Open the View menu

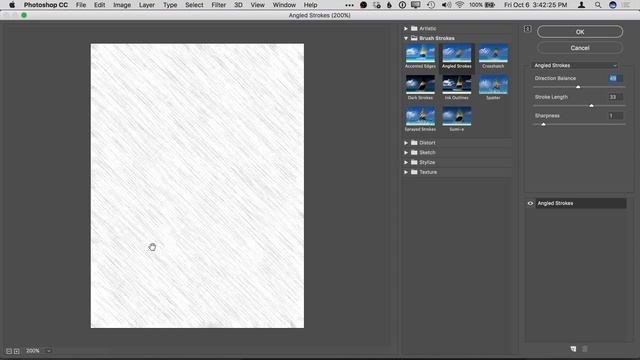257,5
